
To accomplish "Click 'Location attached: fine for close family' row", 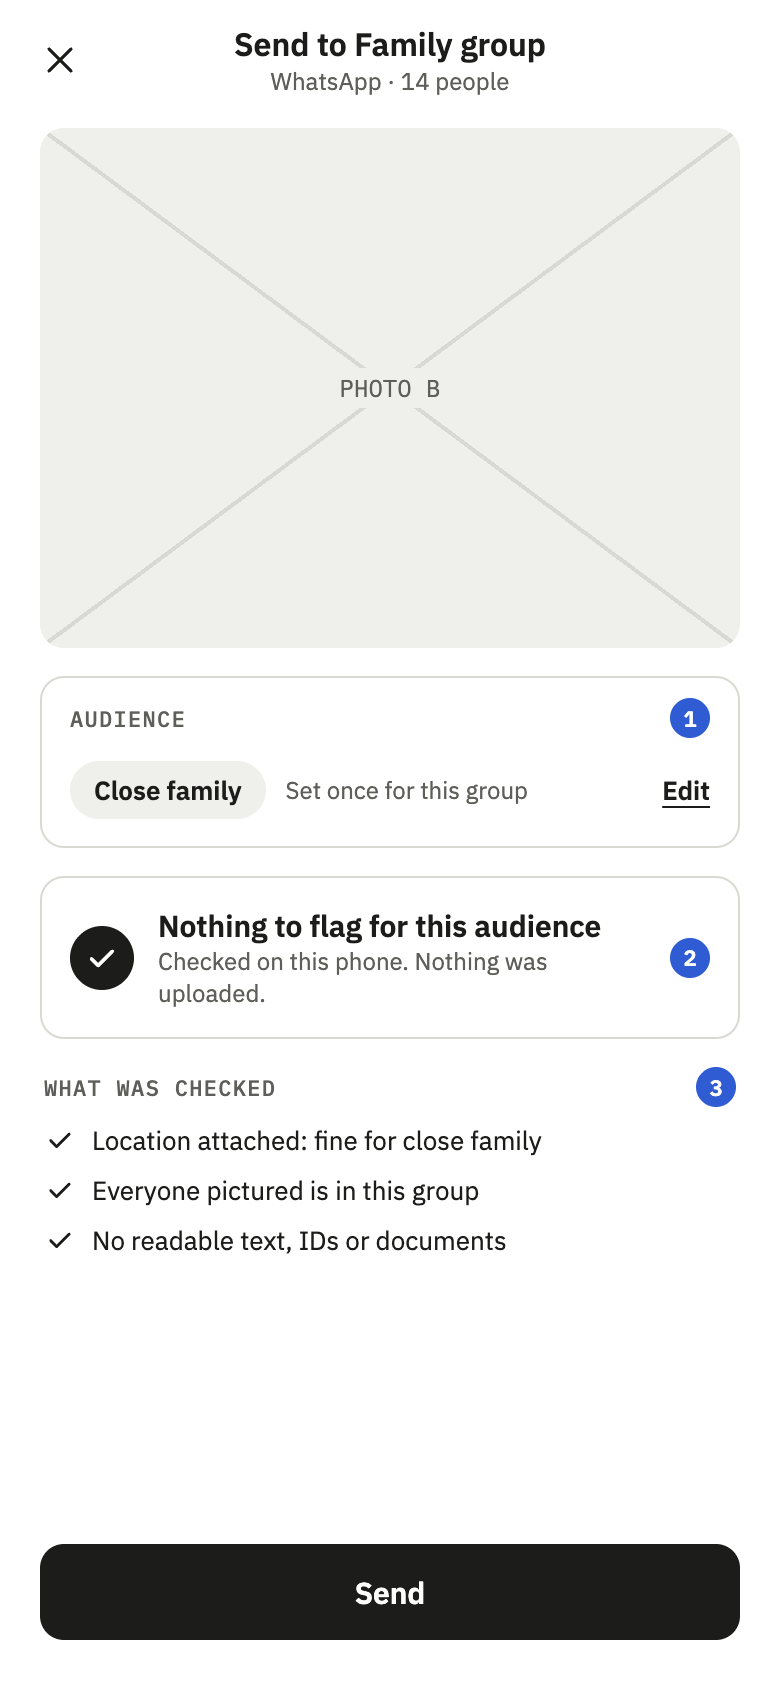I will click(295, 1141).
